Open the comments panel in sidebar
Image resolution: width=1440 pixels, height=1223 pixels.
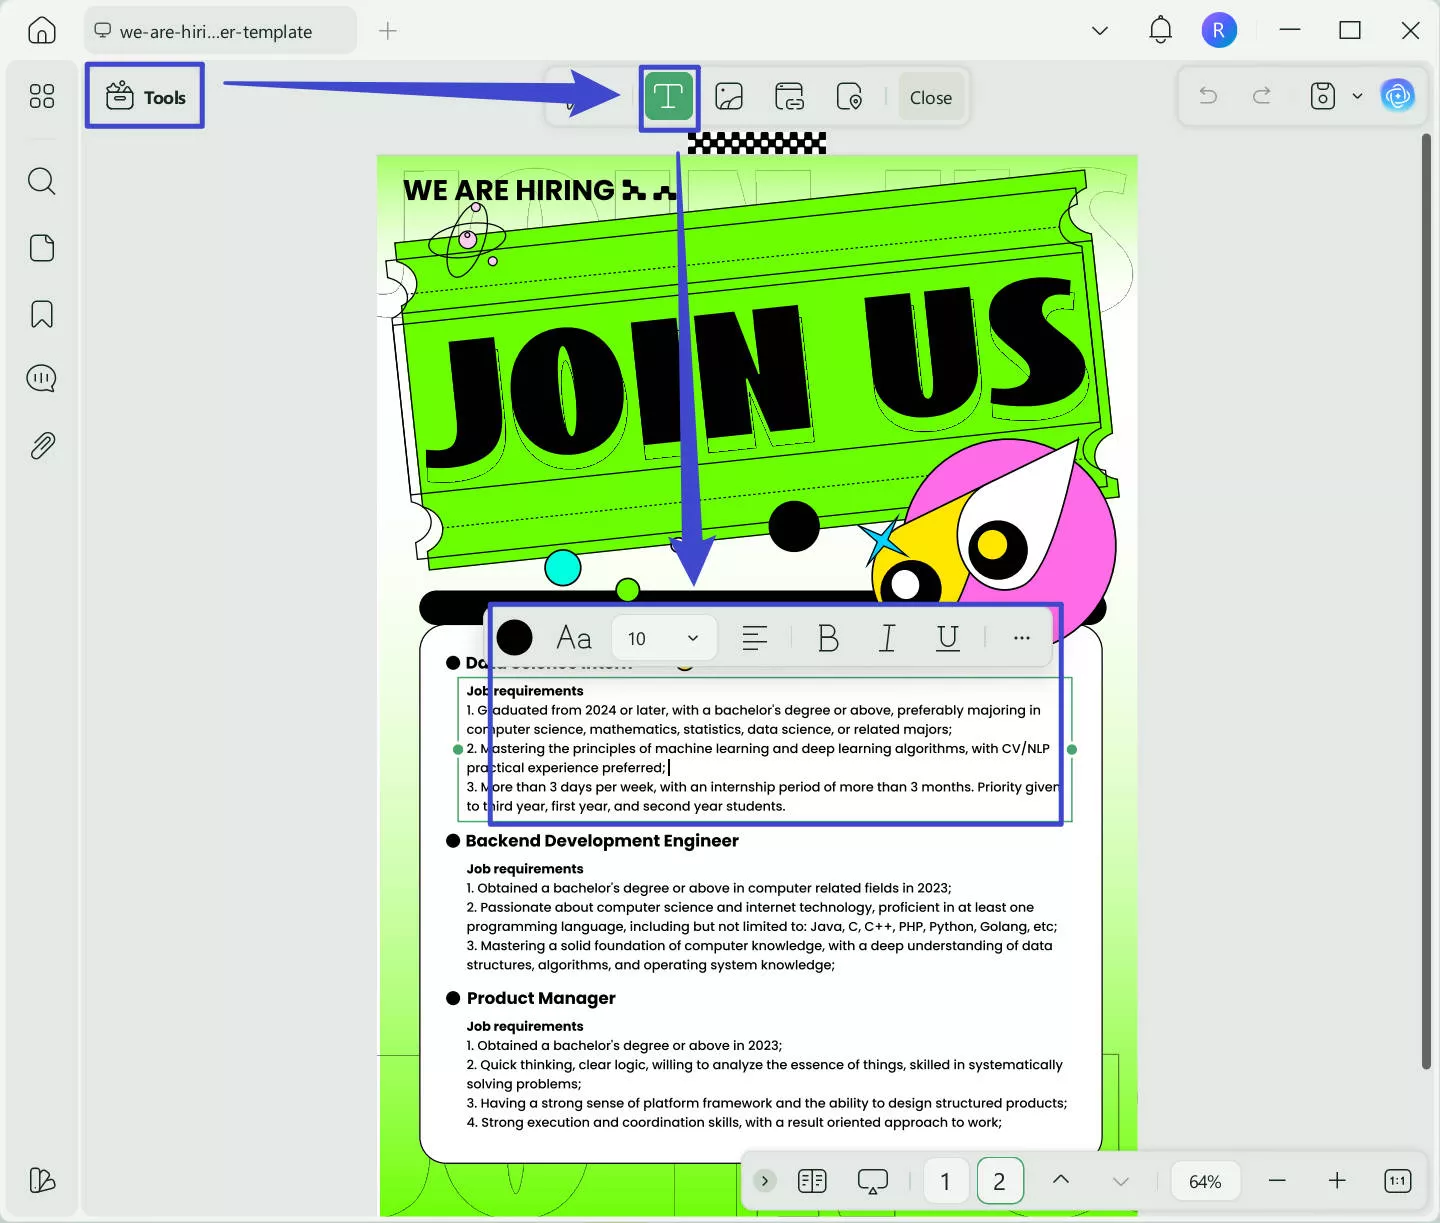(x=41, y=378)
